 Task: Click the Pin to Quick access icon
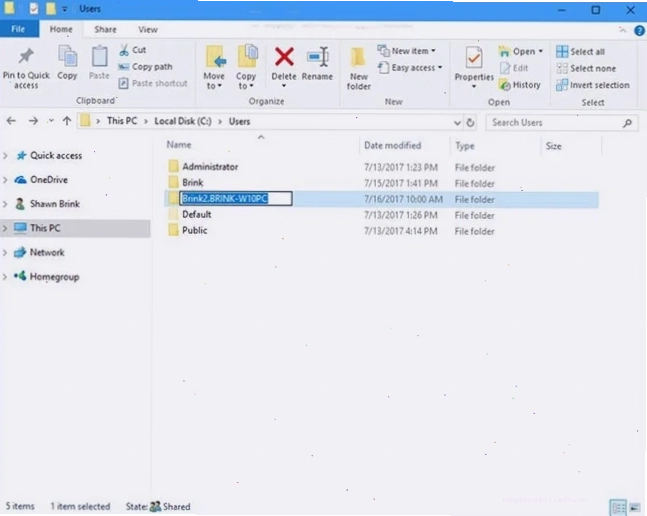pos(26,57)
